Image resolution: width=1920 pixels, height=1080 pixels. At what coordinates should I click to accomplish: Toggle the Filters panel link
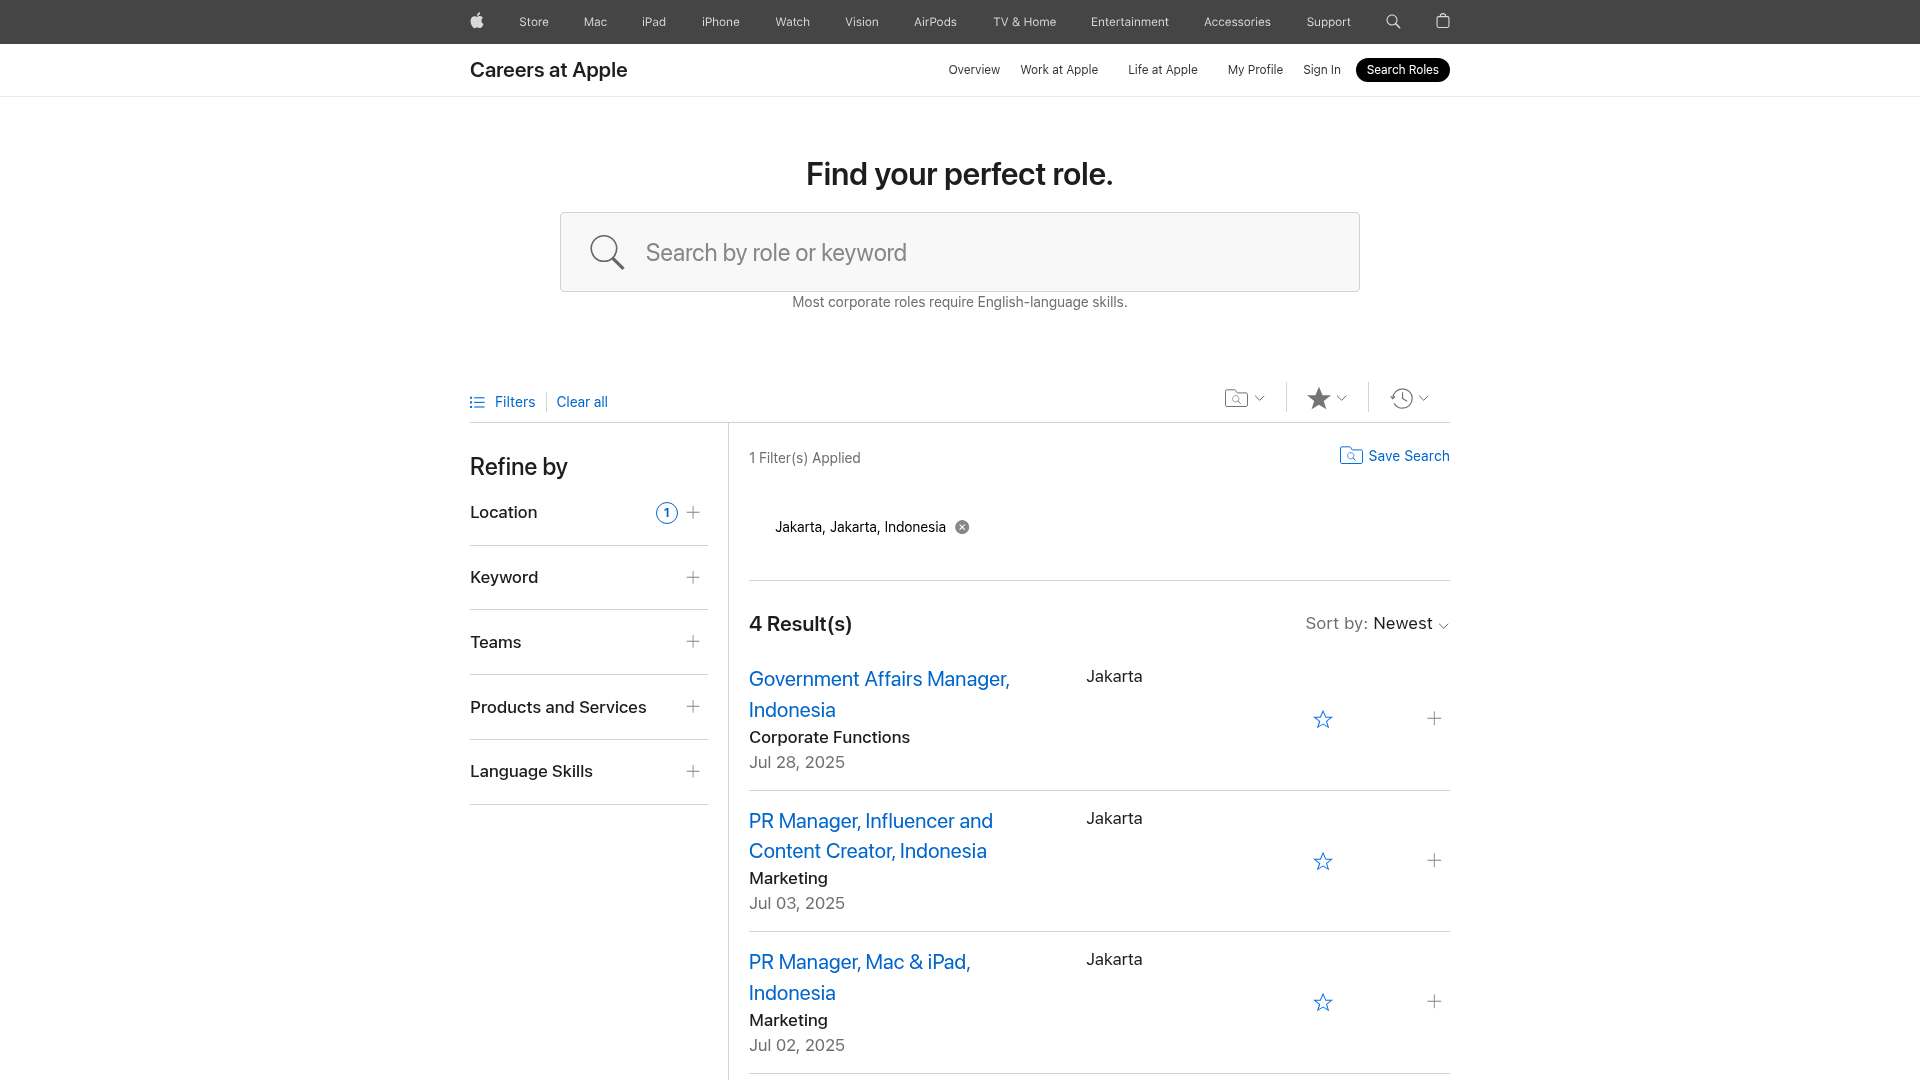(515, 402)
